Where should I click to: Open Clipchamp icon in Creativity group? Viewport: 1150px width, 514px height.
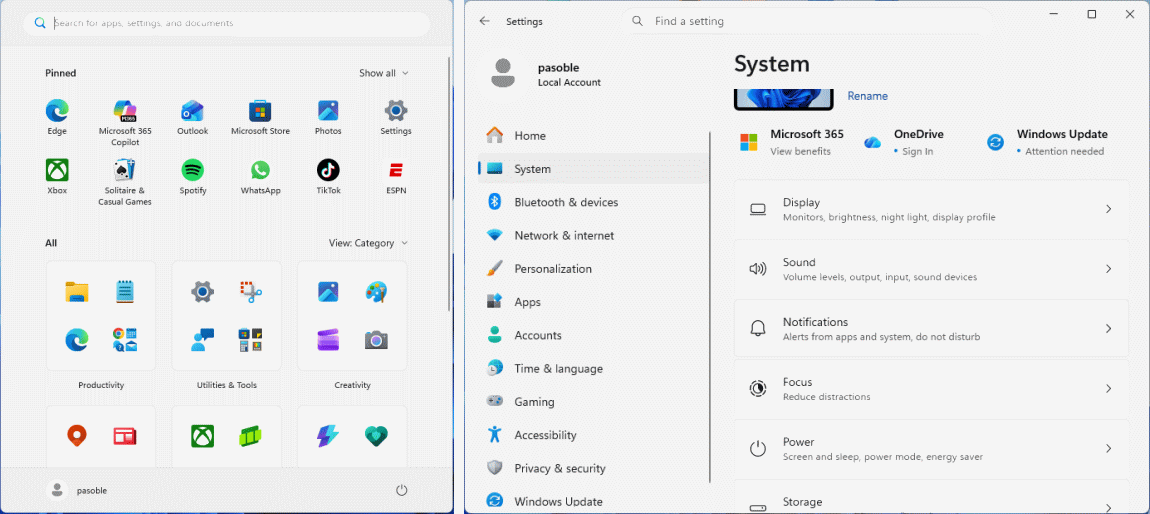point(328,339)
